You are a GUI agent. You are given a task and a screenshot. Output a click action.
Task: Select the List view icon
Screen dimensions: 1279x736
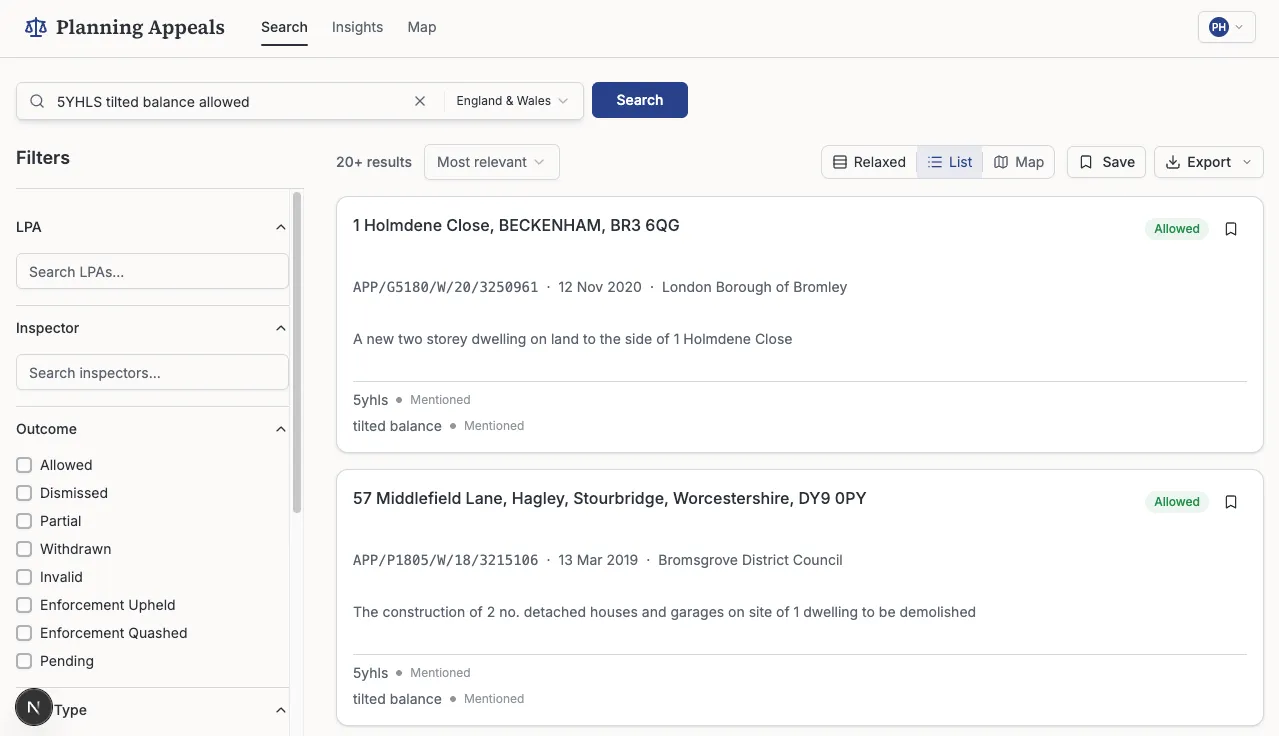934,161
